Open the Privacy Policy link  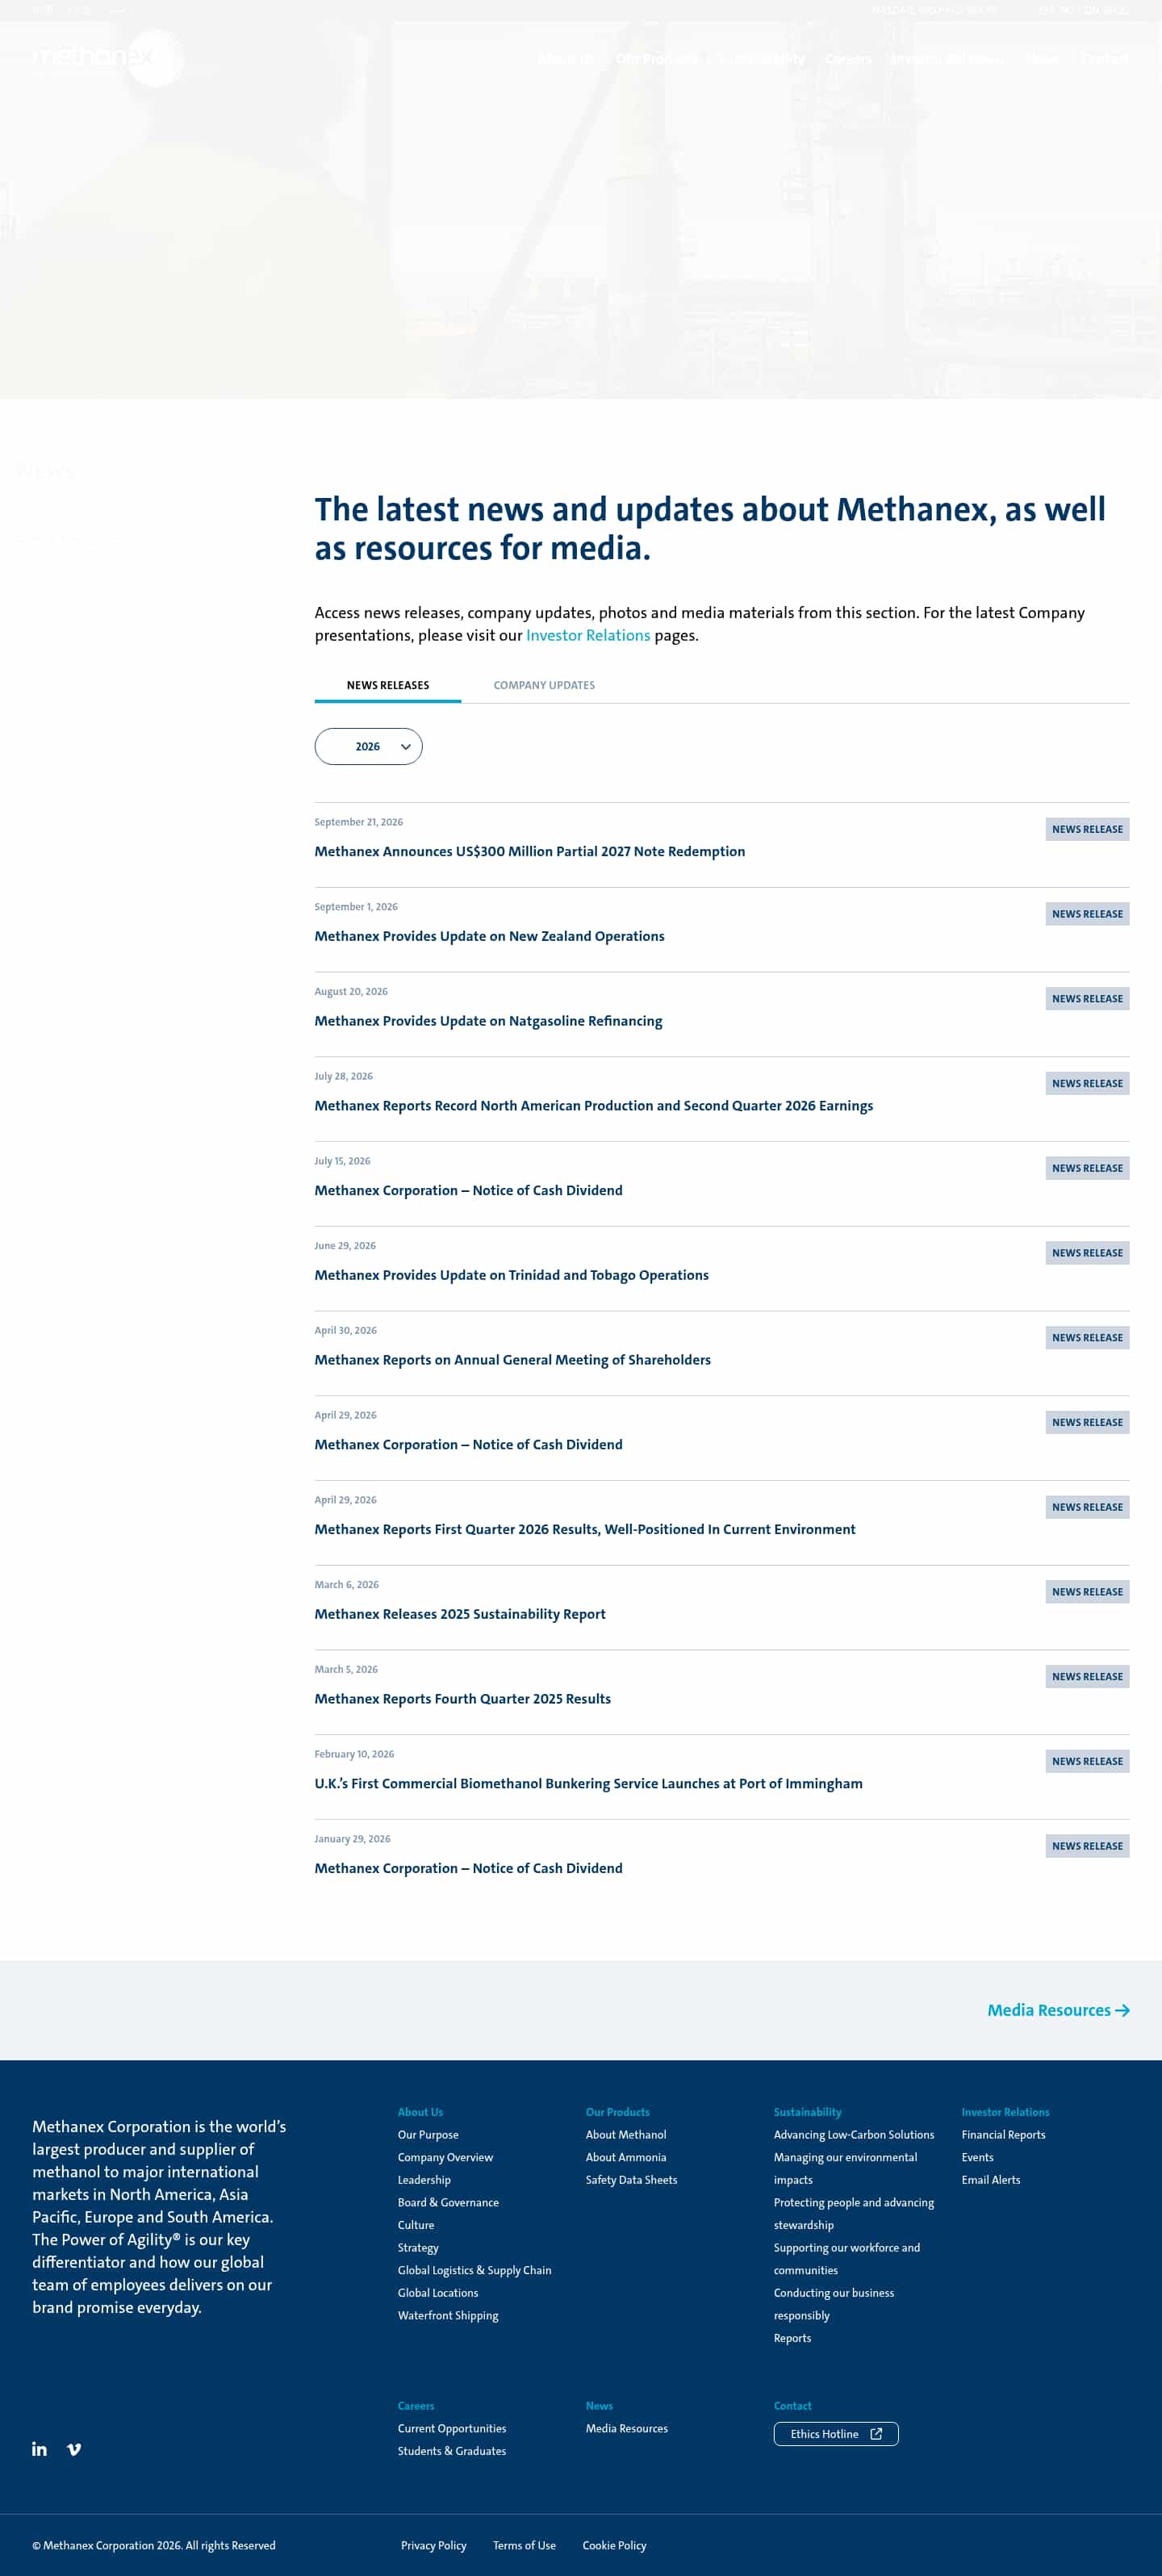[x=434, y=2545]
